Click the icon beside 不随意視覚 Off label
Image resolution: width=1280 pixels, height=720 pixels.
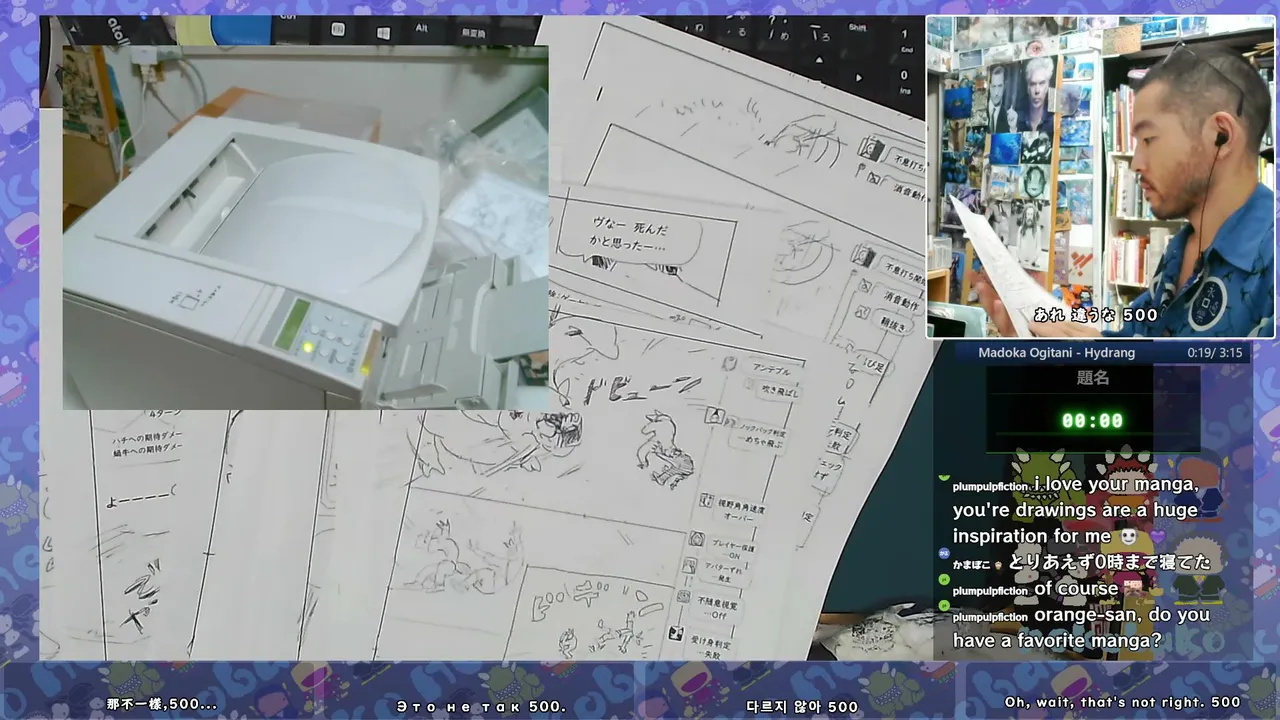pyautogui.click(x=683, y=597)
